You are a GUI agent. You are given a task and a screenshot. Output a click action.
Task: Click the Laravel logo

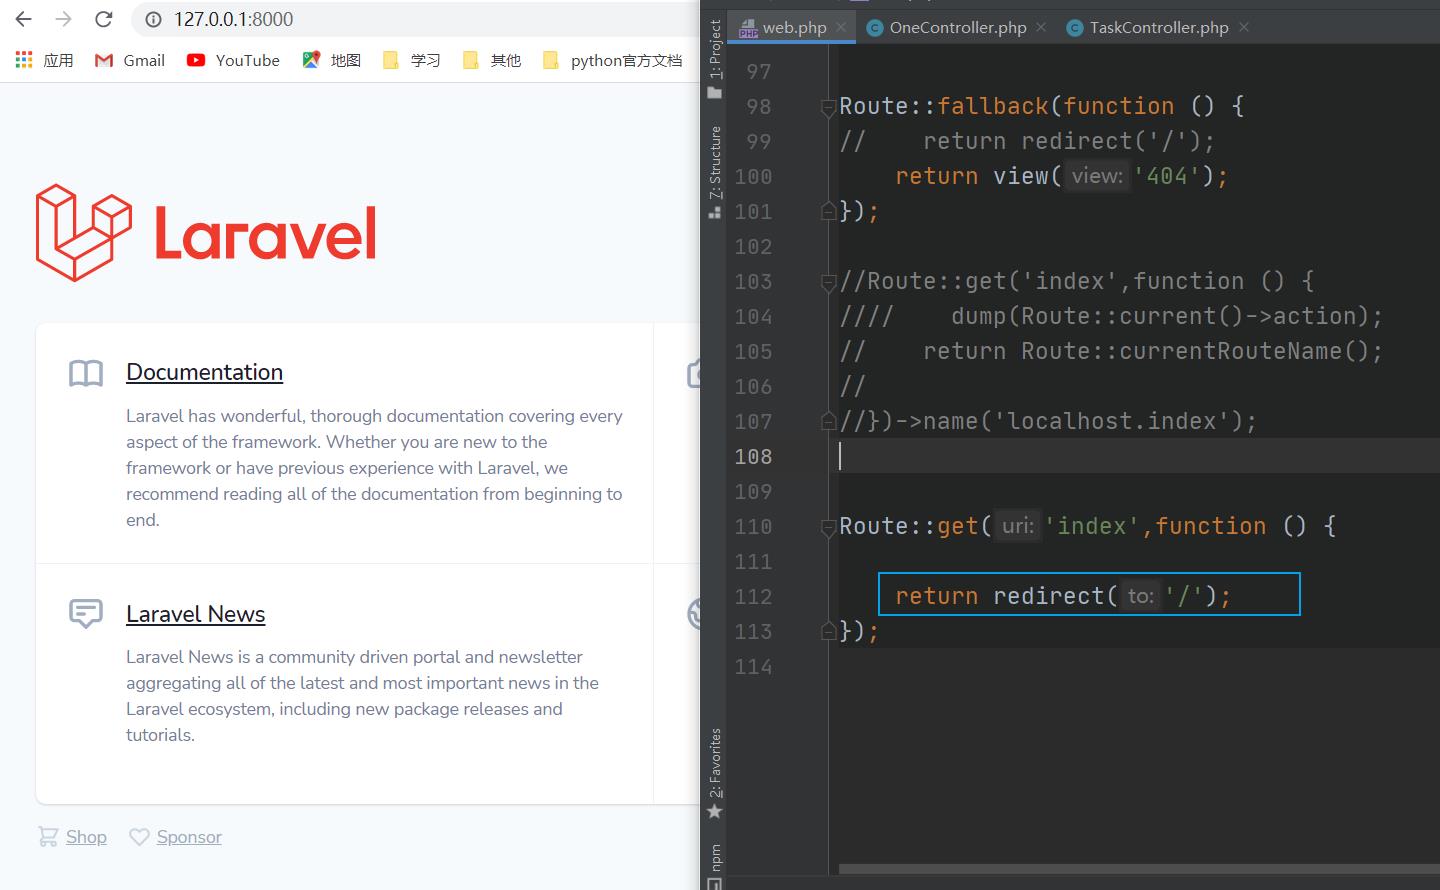pos(206,233)
